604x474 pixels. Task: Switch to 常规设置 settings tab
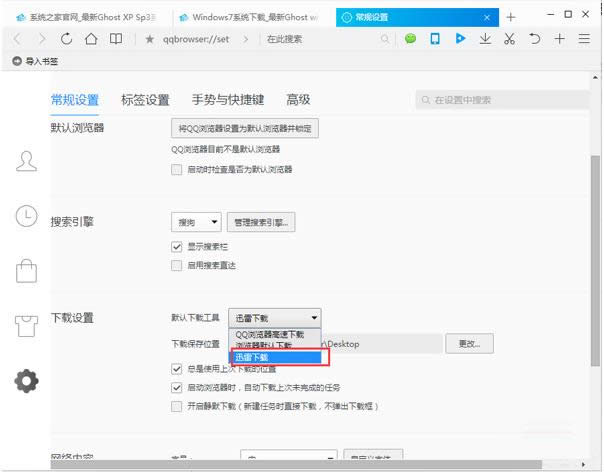75,100
